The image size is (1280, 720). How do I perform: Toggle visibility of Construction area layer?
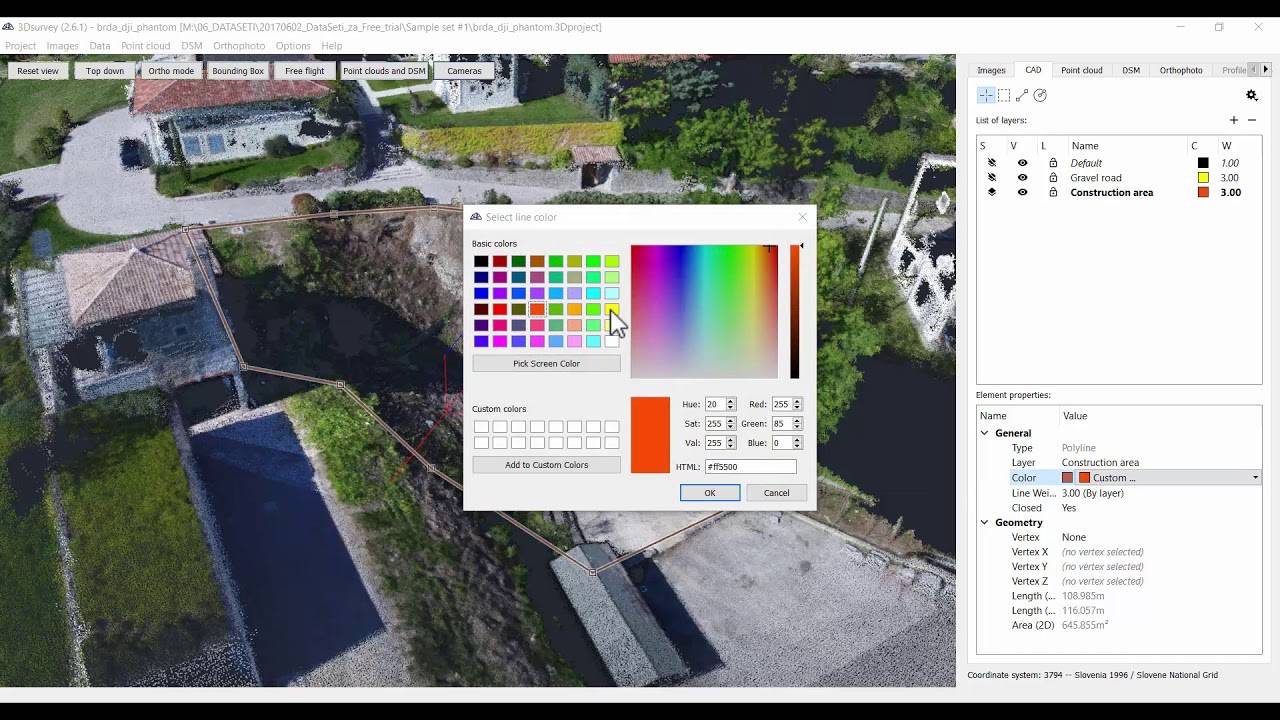pos(1022,193)
